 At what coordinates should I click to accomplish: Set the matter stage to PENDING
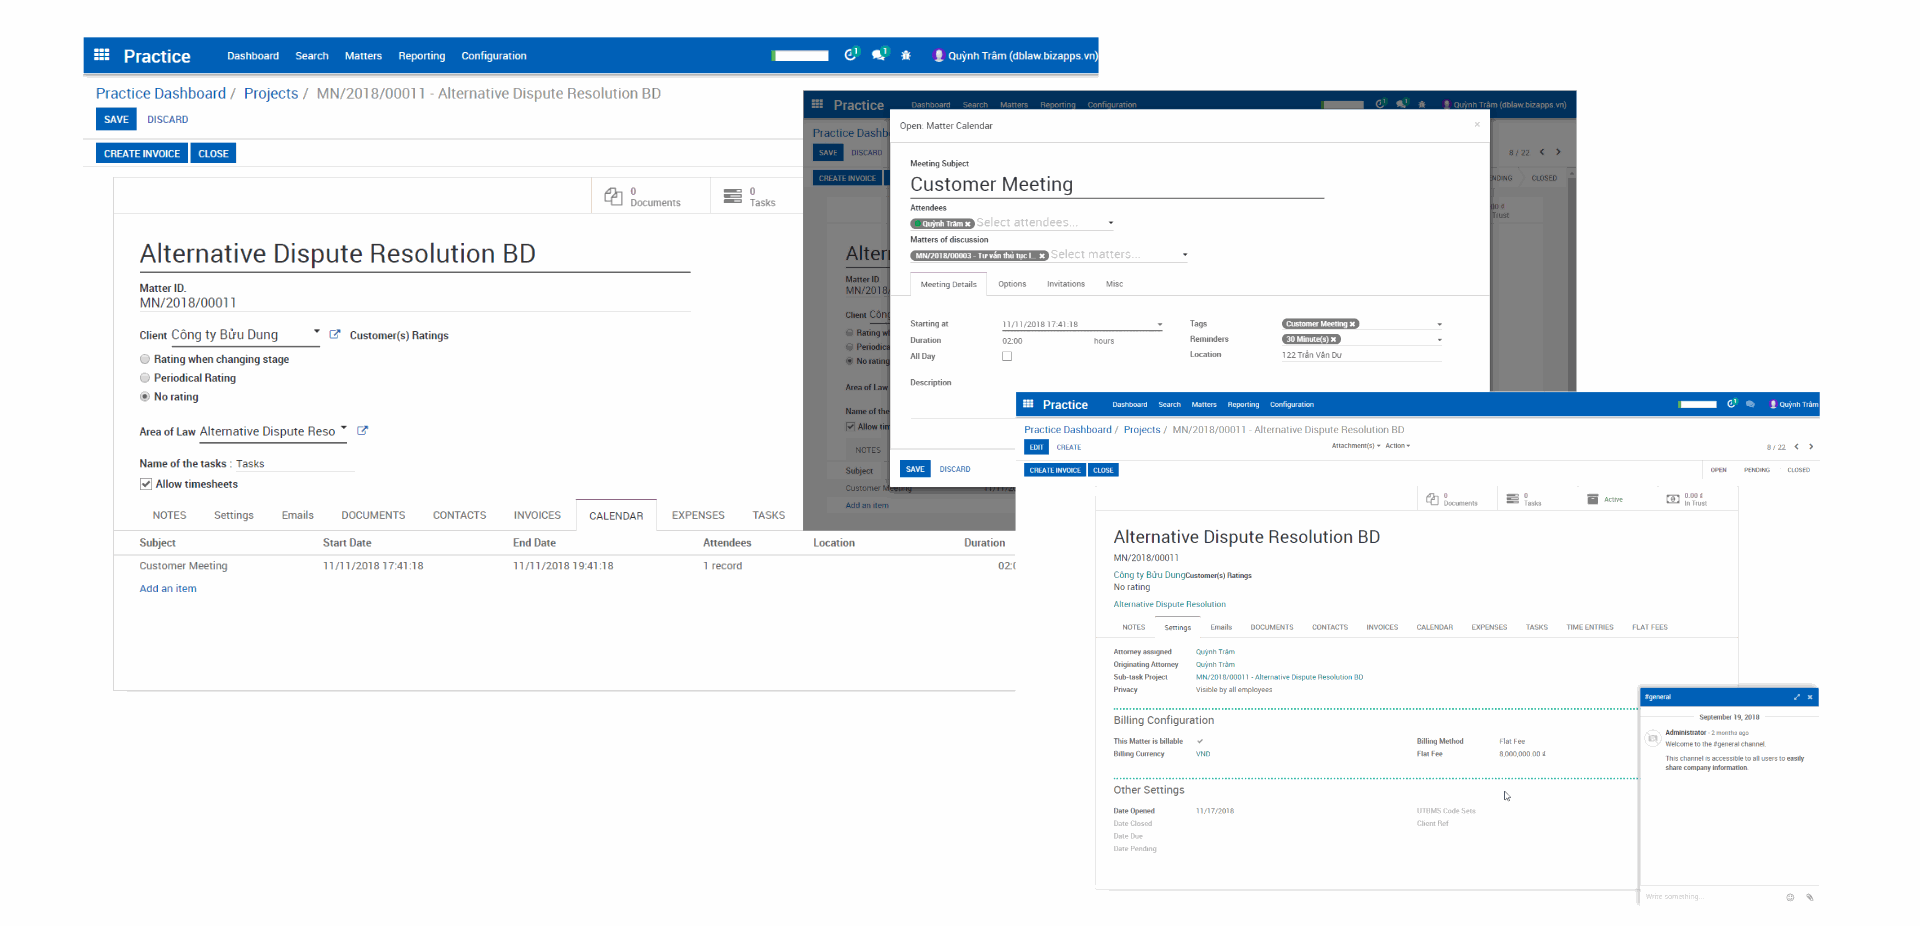click(1756, 470)
